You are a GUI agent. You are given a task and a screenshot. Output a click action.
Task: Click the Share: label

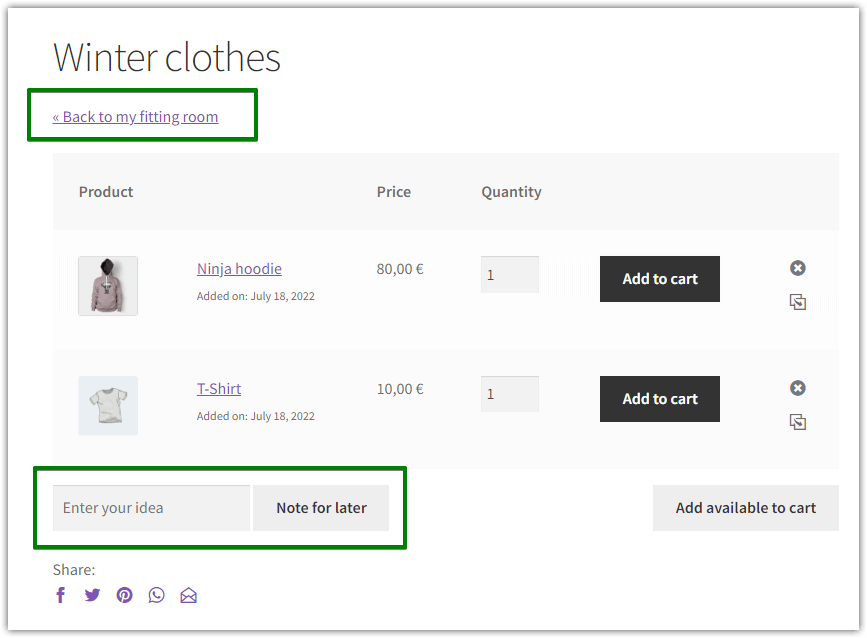pos(74,569)
